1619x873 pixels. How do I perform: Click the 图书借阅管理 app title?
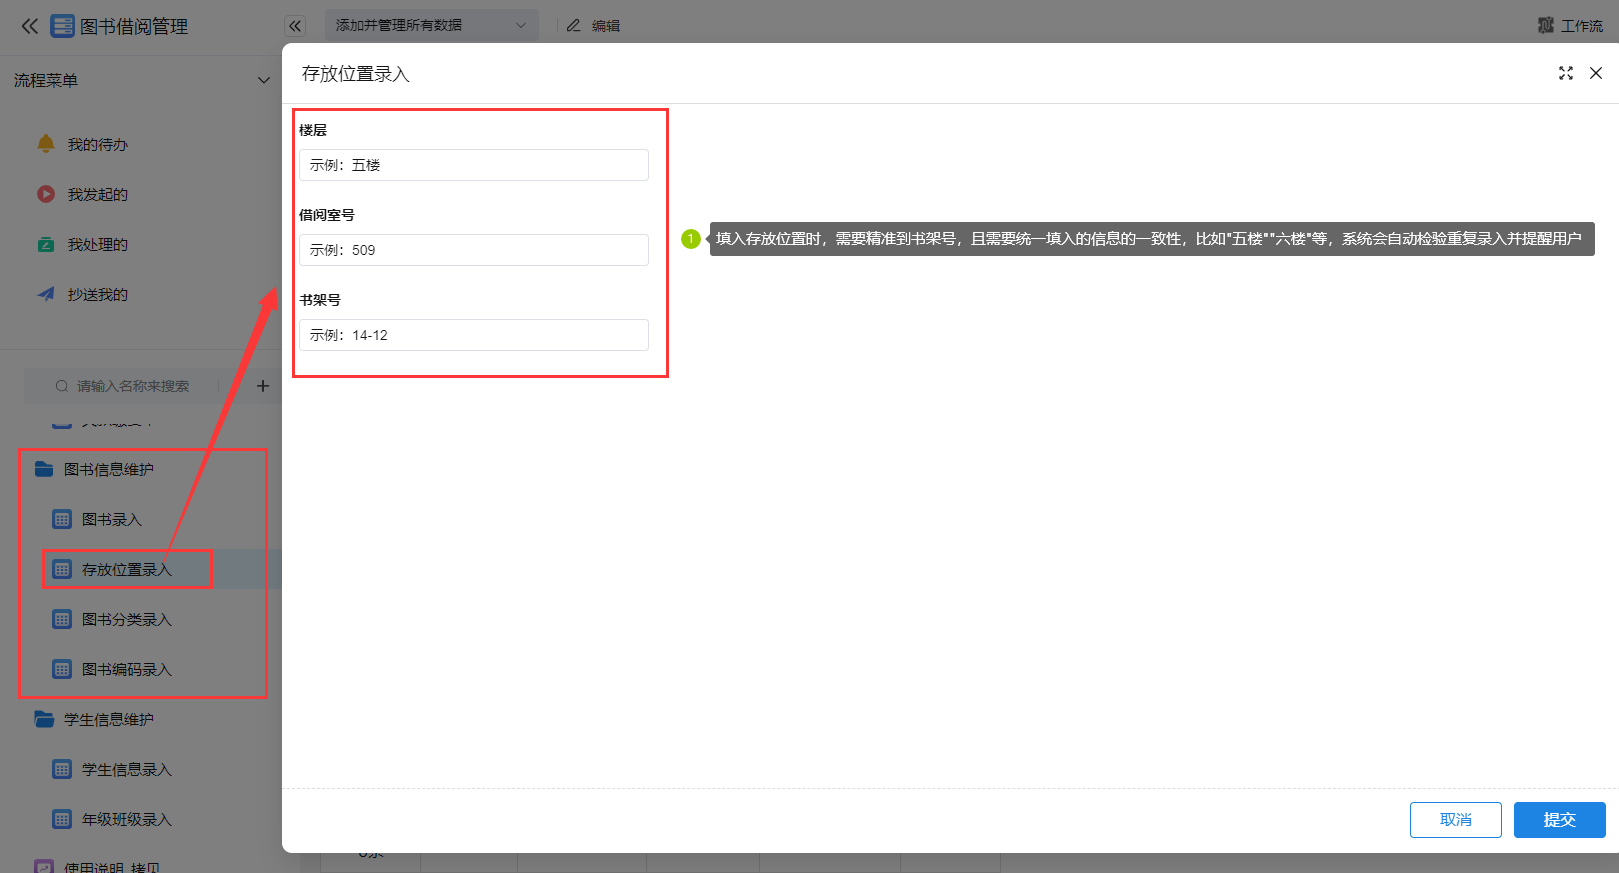tap(134, 27)
